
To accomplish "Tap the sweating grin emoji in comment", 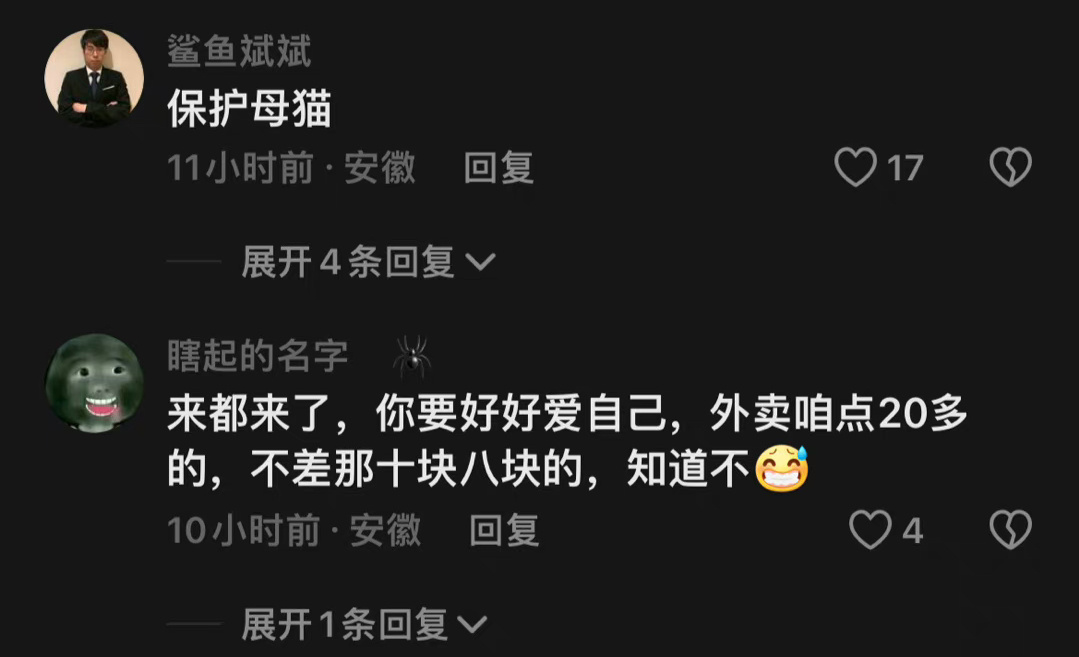I will click(x=782, y=468).
